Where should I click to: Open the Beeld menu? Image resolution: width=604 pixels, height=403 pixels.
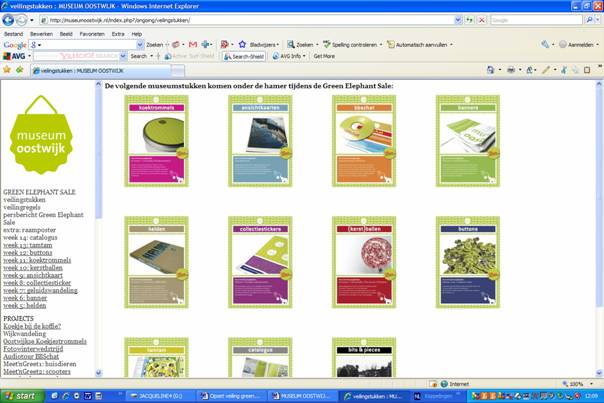point(66,34)
